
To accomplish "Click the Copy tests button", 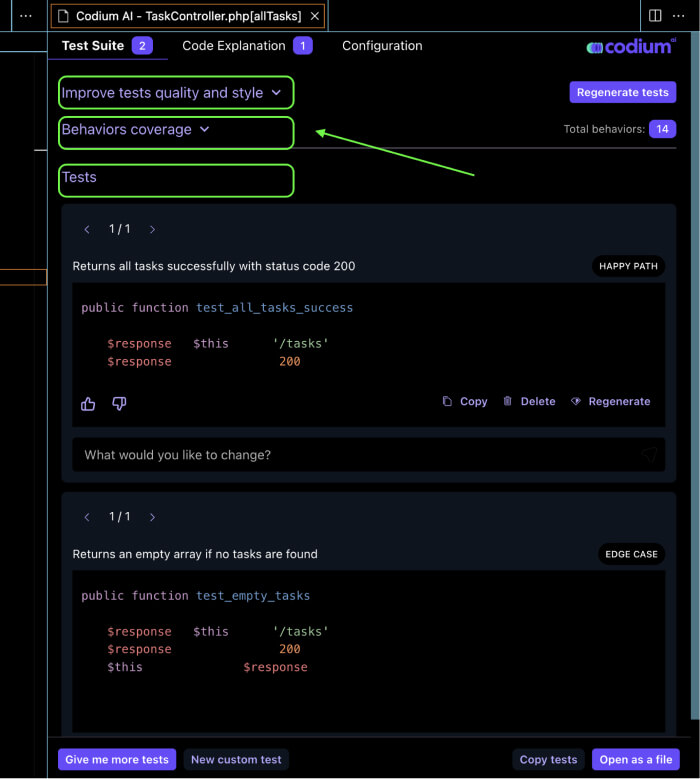I will [x=548, y=759].
